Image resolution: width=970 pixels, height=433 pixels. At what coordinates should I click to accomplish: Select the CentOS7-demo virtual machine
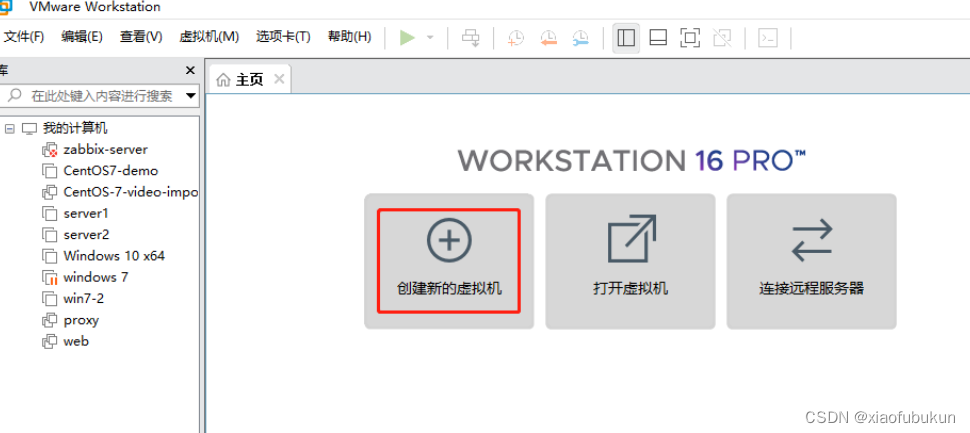coord(111,171)
